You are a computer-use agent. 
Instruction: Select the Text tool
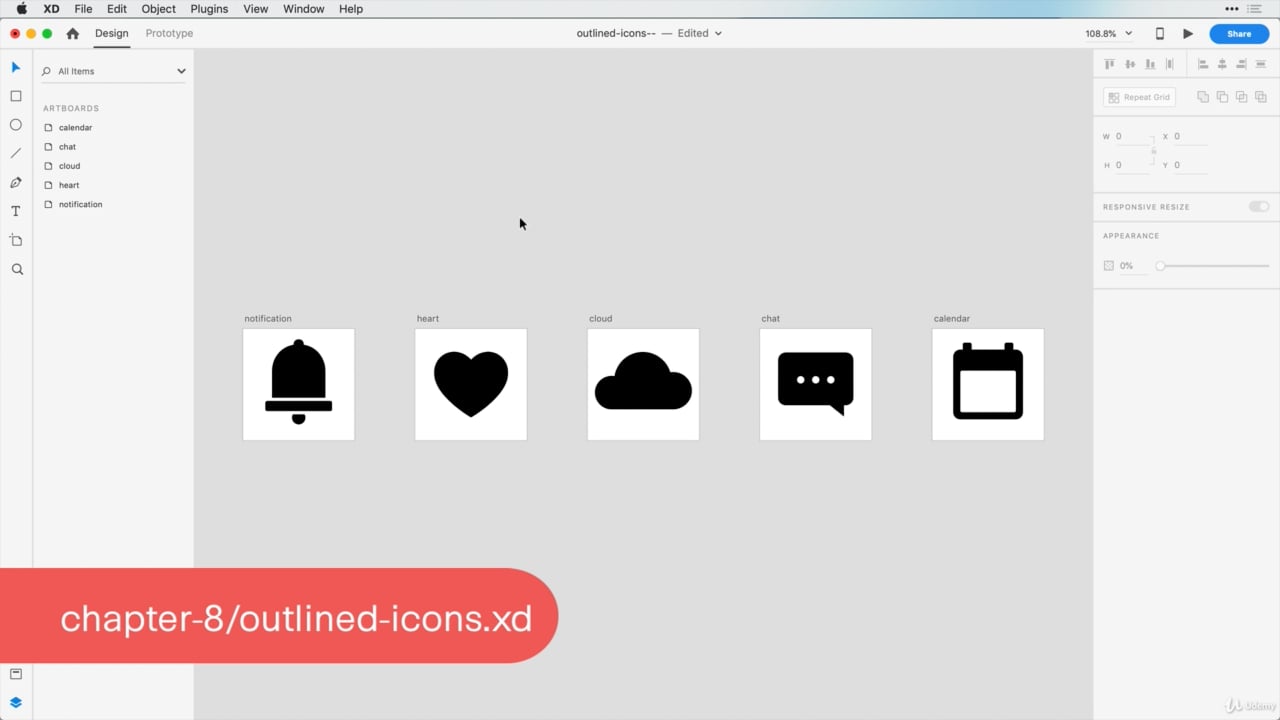[16, 211]
